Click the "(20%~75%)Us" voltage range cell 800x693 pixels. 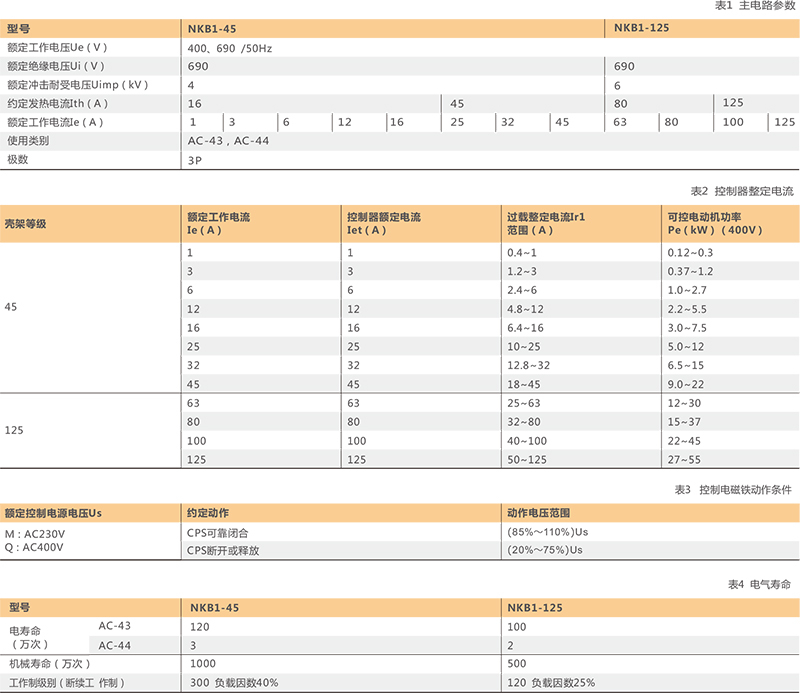pos(545,550)
